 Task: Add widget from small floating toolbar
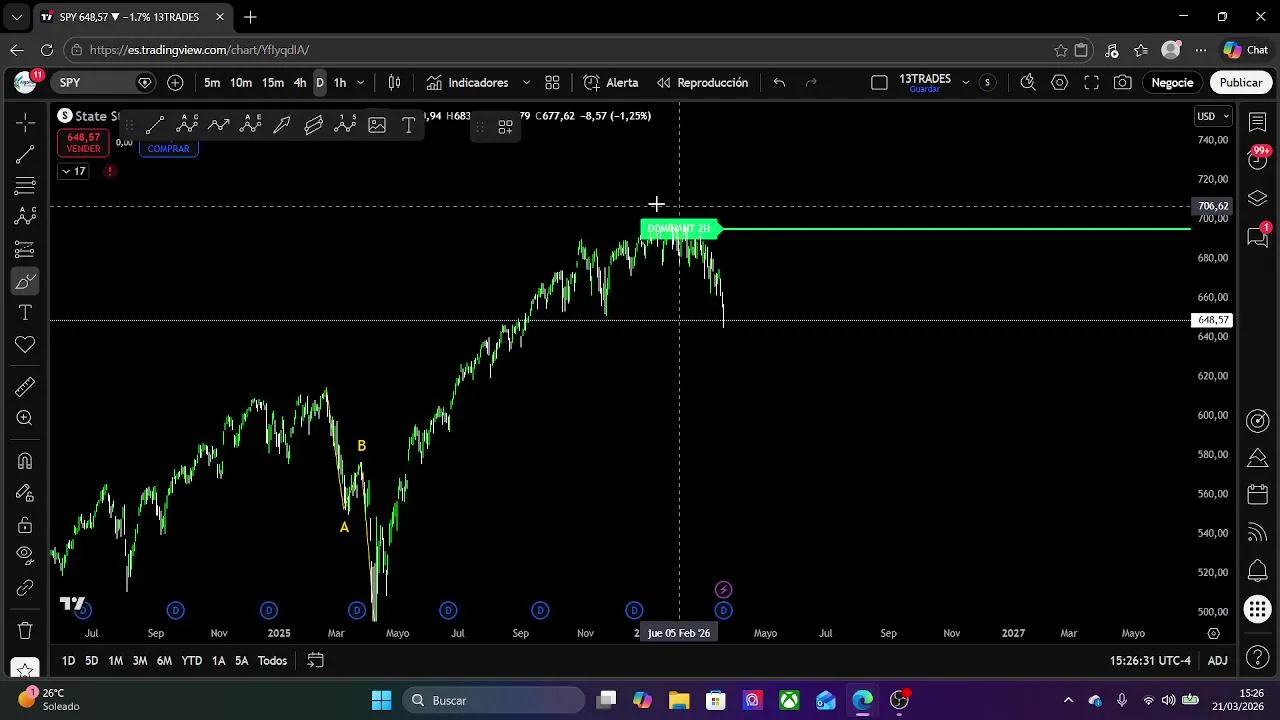click(x=506, y=127)
